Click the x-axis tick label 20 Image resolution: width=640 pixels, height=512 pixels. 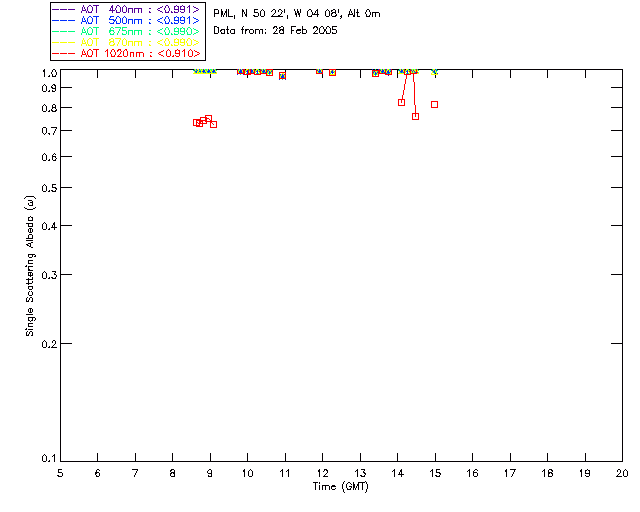[622, 473]
